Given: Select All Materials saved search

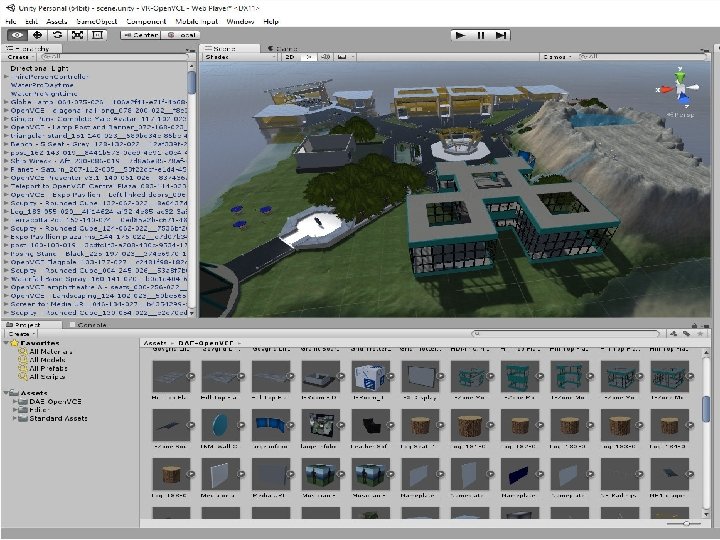Looking at the screenshot, I should [50, 351].
